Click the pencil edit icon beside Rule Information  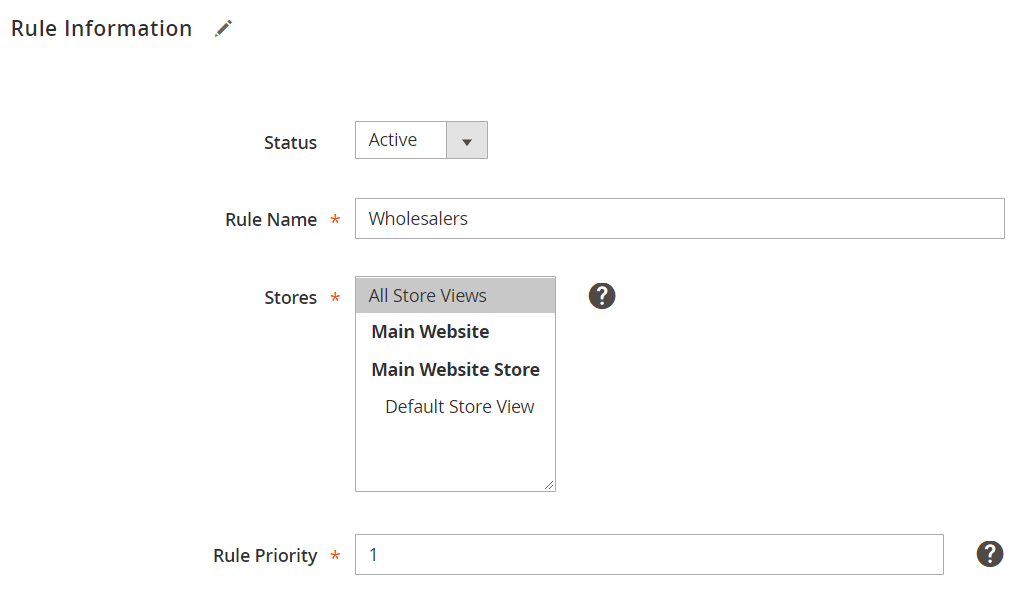click(224, 29)
